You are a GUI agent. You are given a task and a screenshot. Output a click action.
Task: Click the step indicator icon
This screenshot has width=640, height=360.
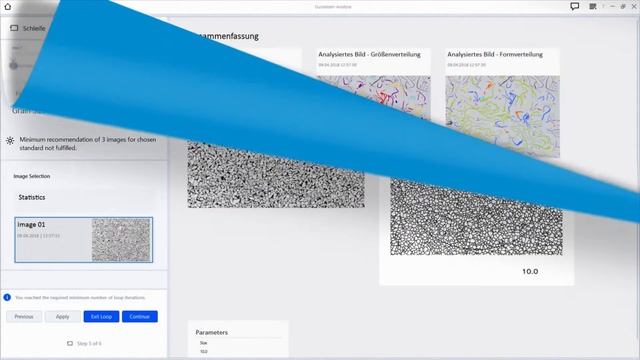[x=70, y=343]
